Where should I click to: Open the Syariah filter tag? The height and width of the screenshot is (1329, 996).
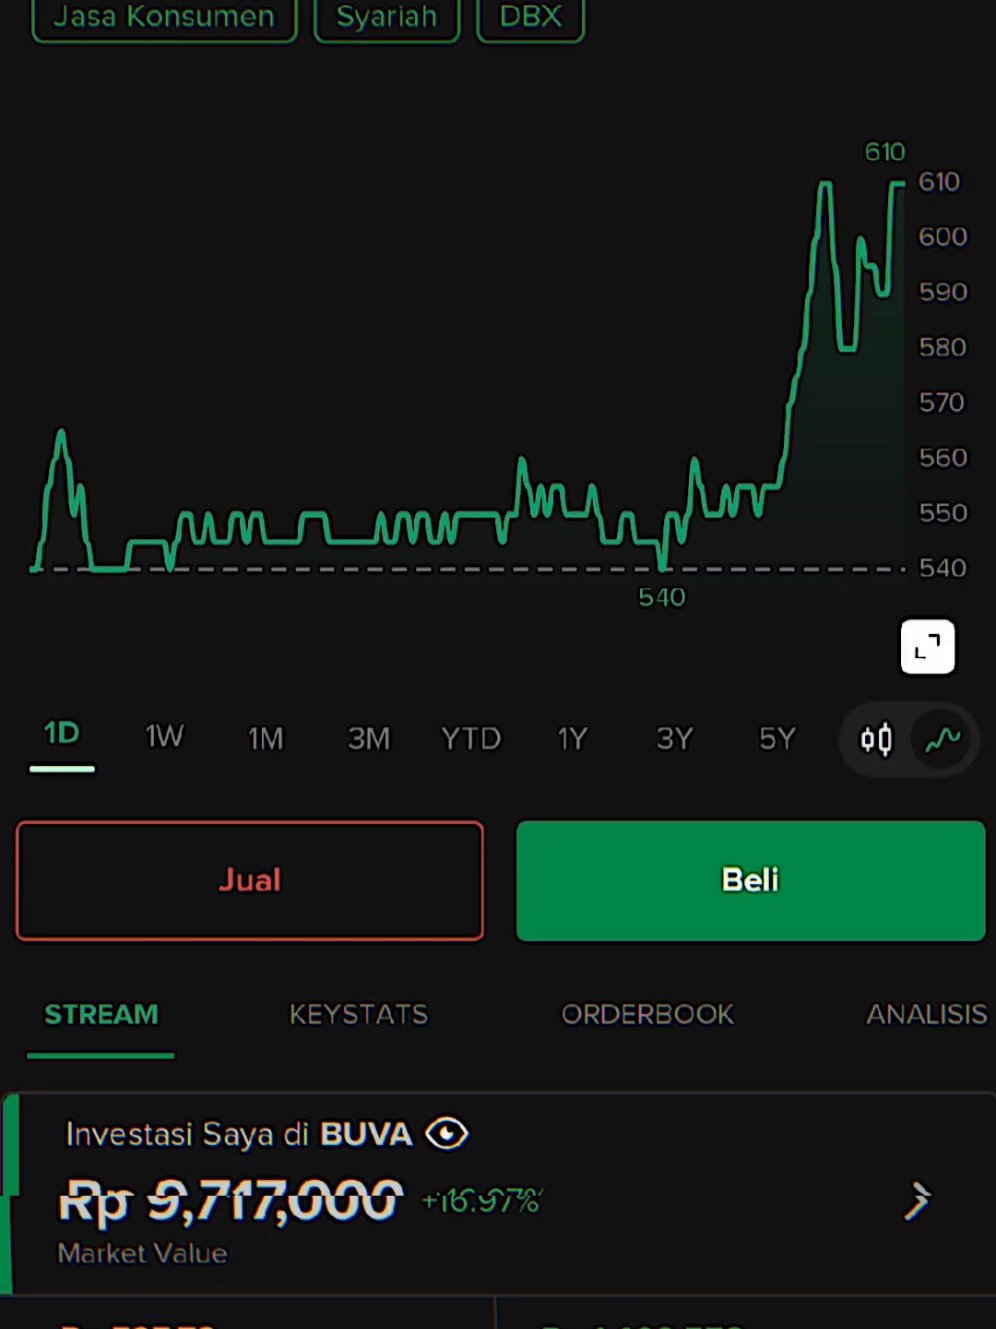pyautogui.click(x=386, y=17)
